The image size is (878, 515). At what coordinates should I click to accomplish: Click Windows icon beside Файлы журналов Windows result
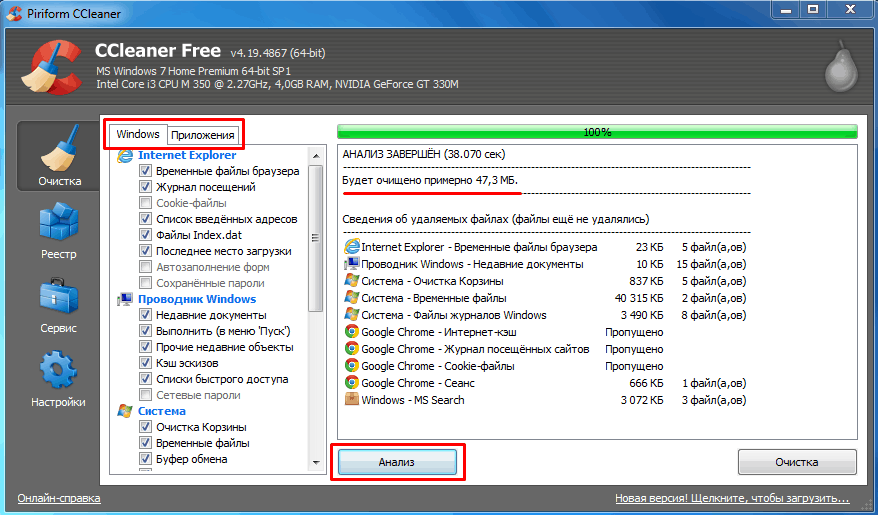pyautogui.click(x=352, y=315)
